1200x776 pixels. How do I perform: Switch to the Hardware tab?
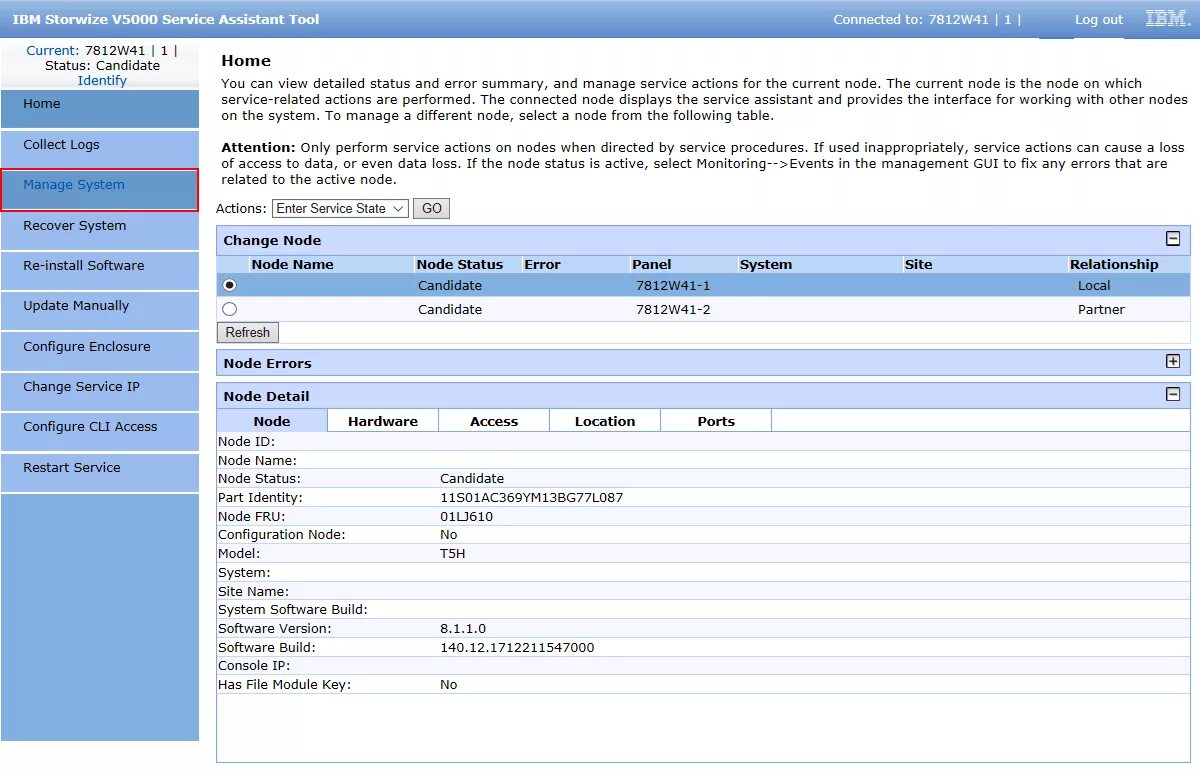click(x=383, y=421)
